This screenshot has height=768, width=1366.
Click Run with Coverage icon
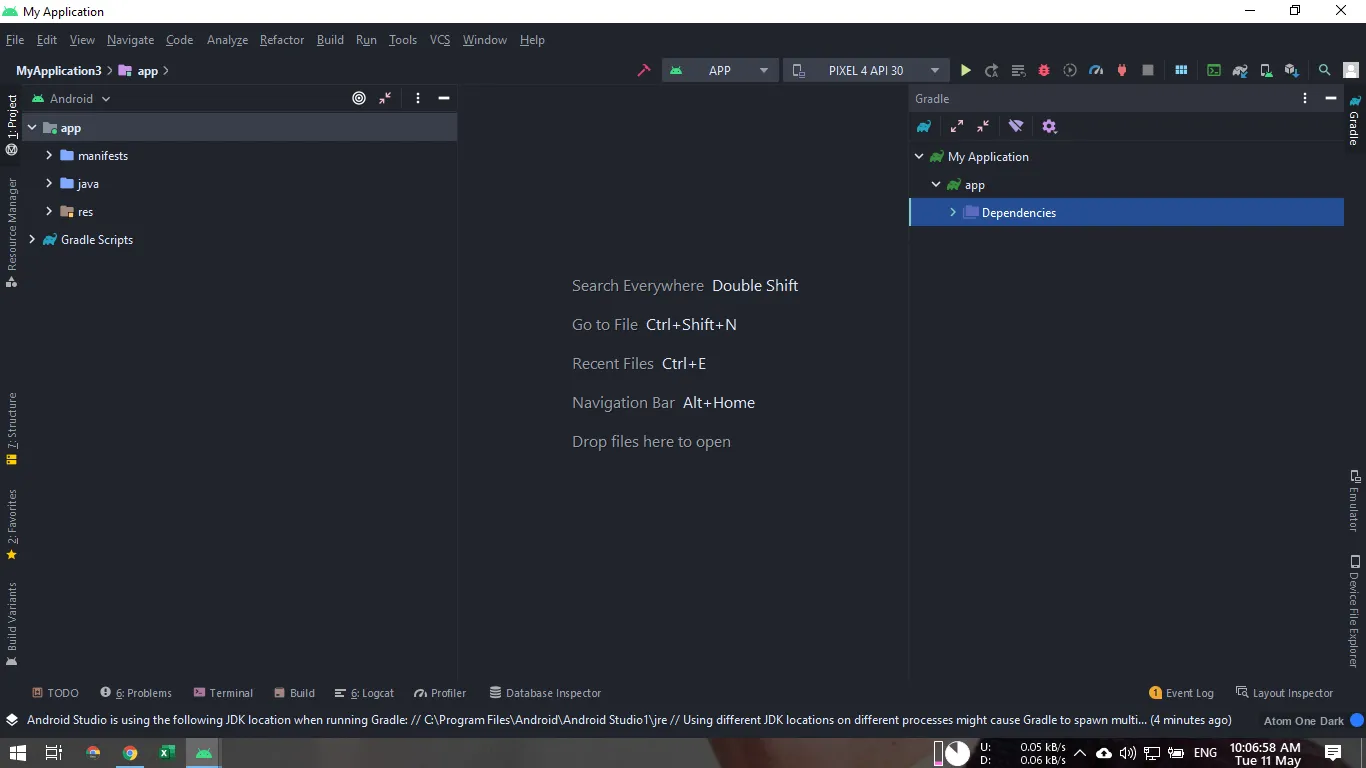[1070, 70]
